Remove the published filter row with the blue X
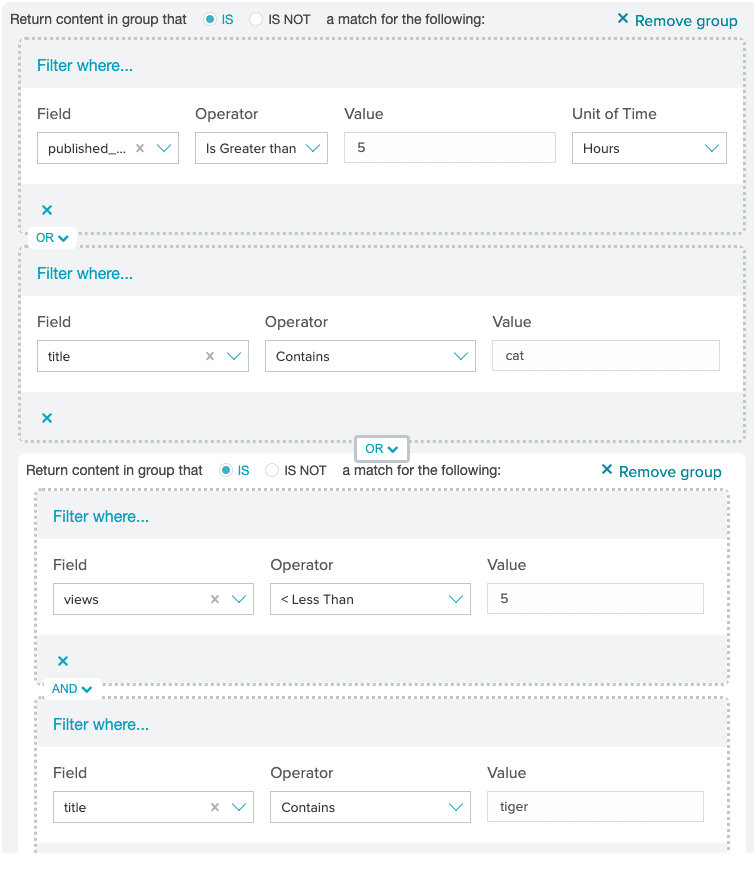 pos(47,210)
